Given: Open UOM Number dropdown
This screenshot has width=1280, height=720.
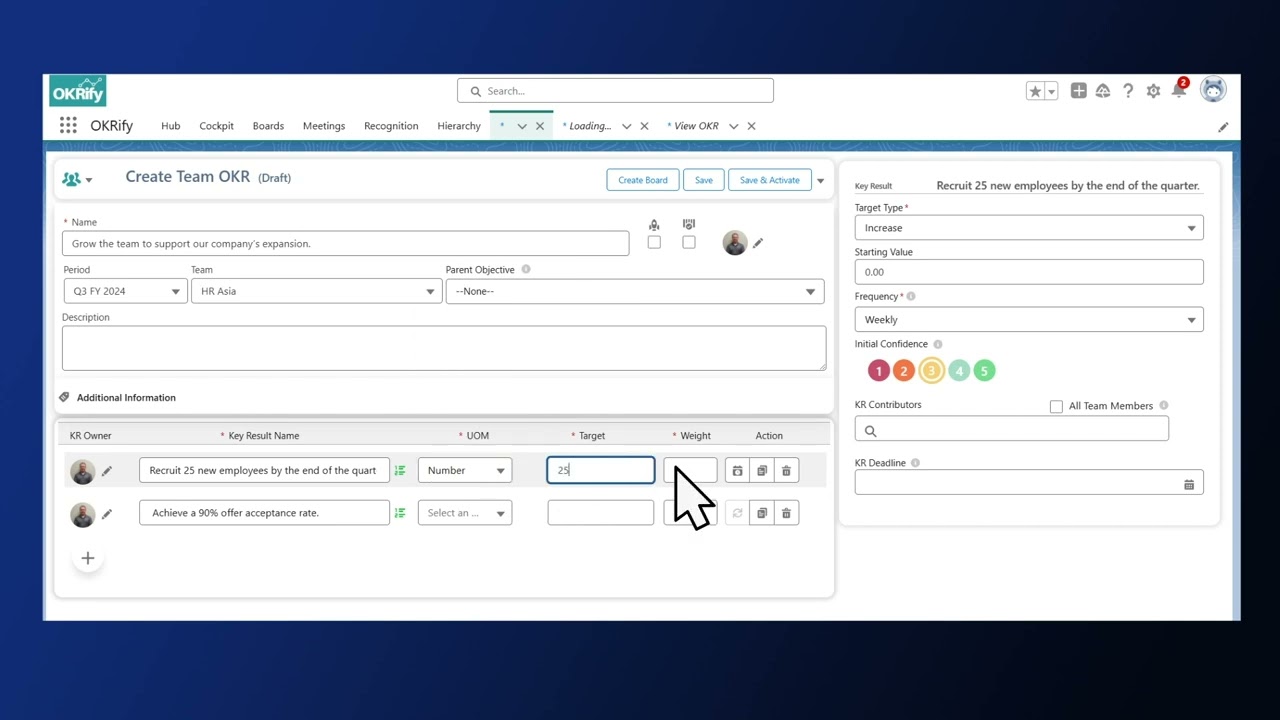Looking at the screenshot, I should [465, 470].
